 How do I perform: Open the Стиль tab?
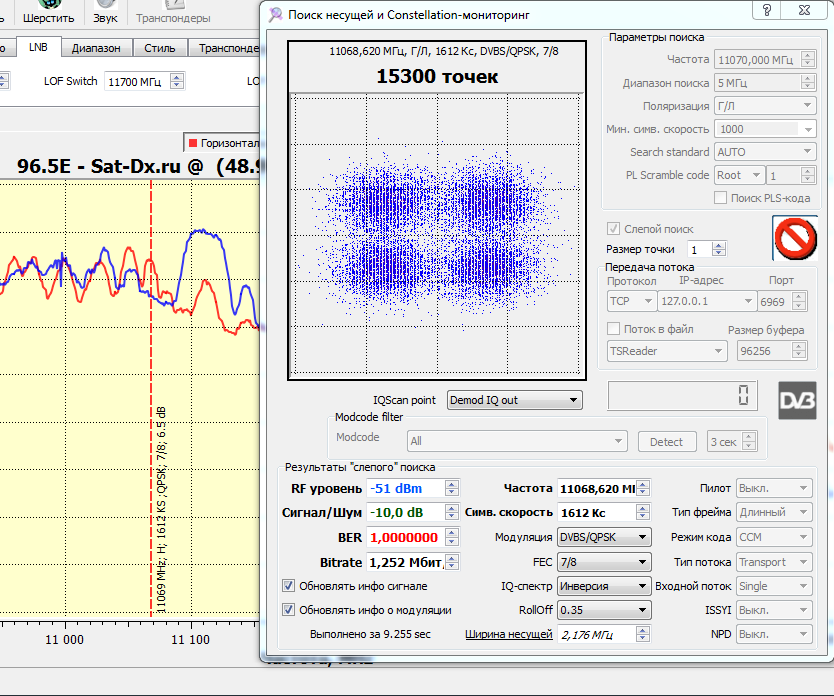[160, 48]
